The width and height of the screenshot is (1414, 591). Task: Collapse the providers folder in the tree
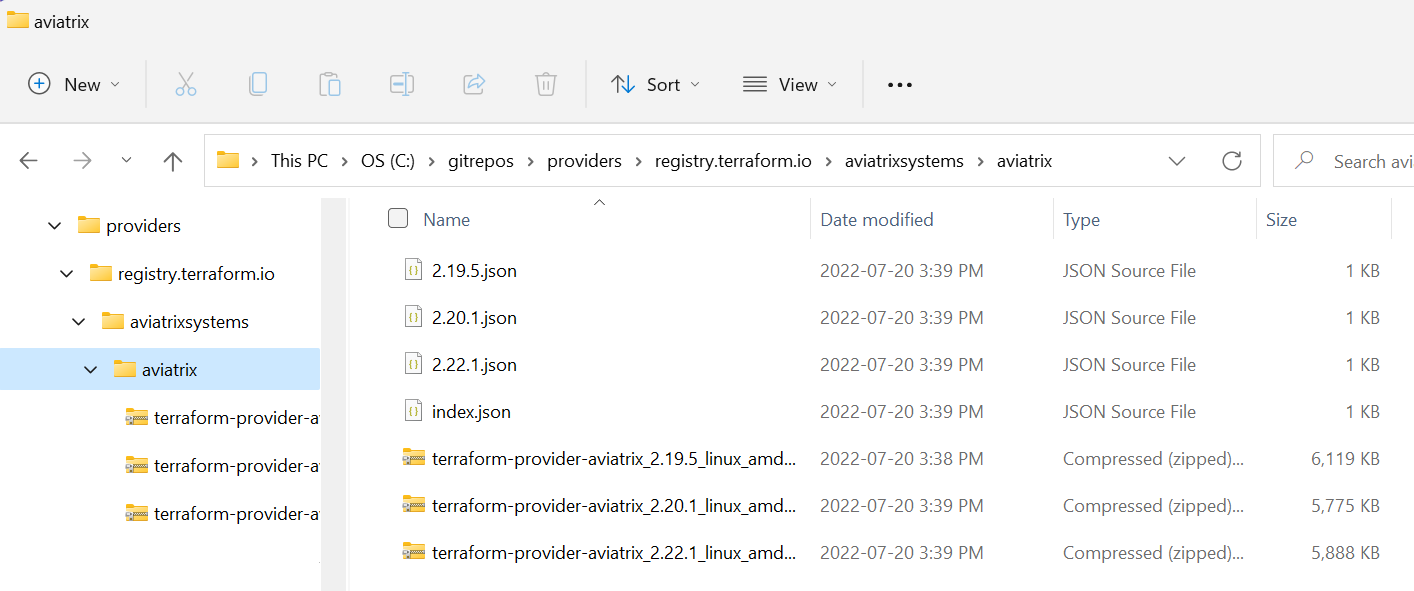point(54,225)
